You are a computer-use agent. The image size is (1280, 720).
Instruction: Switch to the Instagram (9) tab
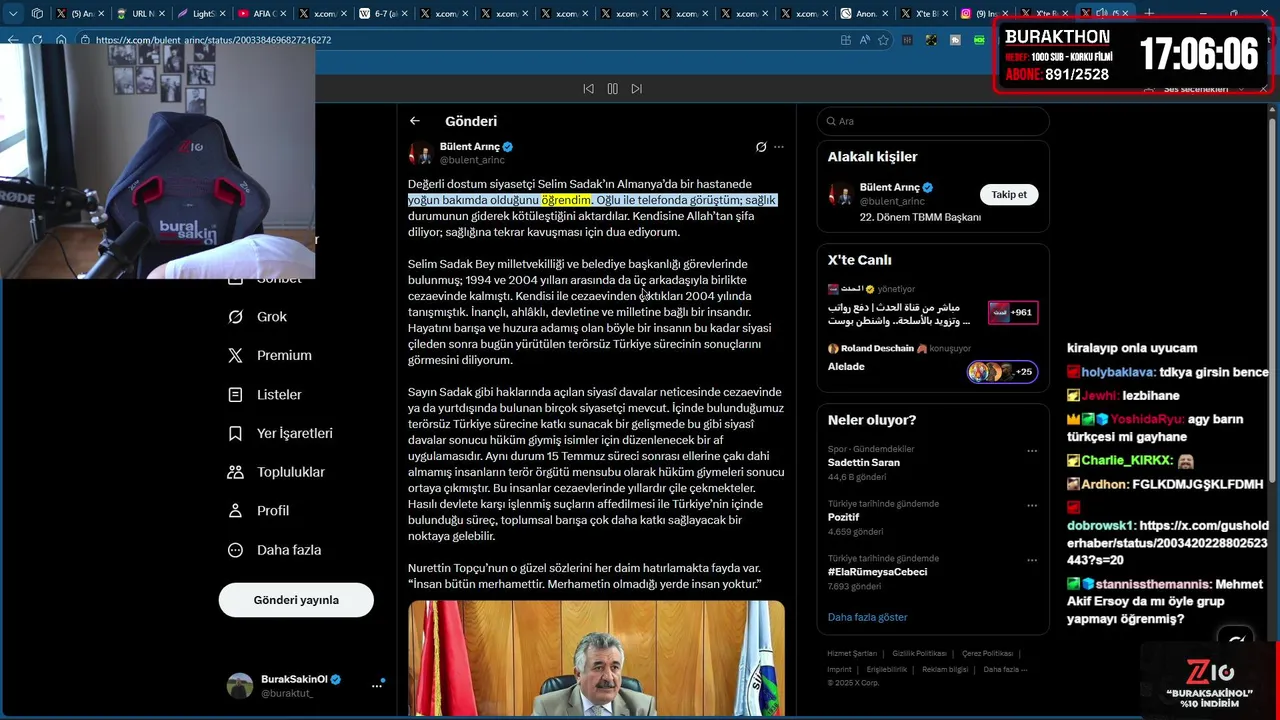pyautogui.click(x=983, y=14)
